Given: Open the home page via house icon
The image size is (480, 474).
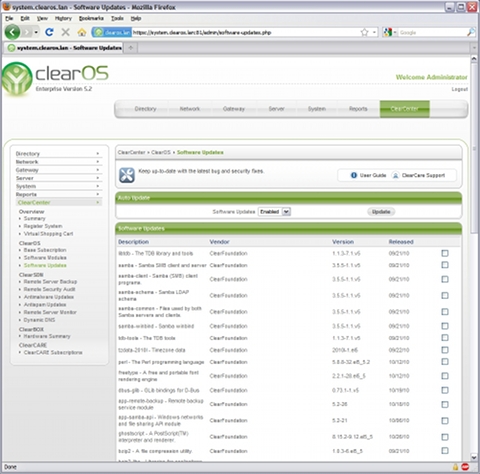Looking at the screenshot, I should [82, 32].
